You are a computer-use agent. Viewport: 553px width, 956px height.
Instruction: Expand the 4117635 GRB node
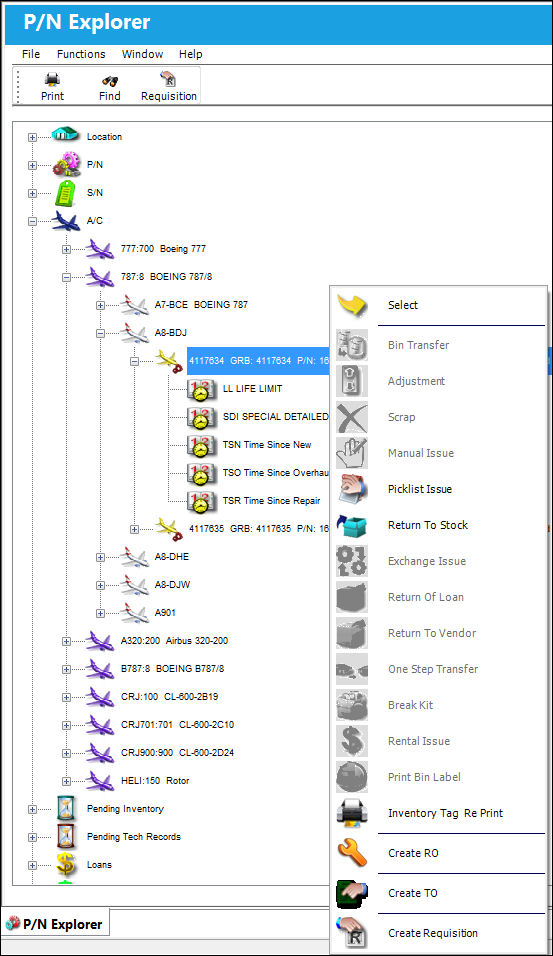135,530
